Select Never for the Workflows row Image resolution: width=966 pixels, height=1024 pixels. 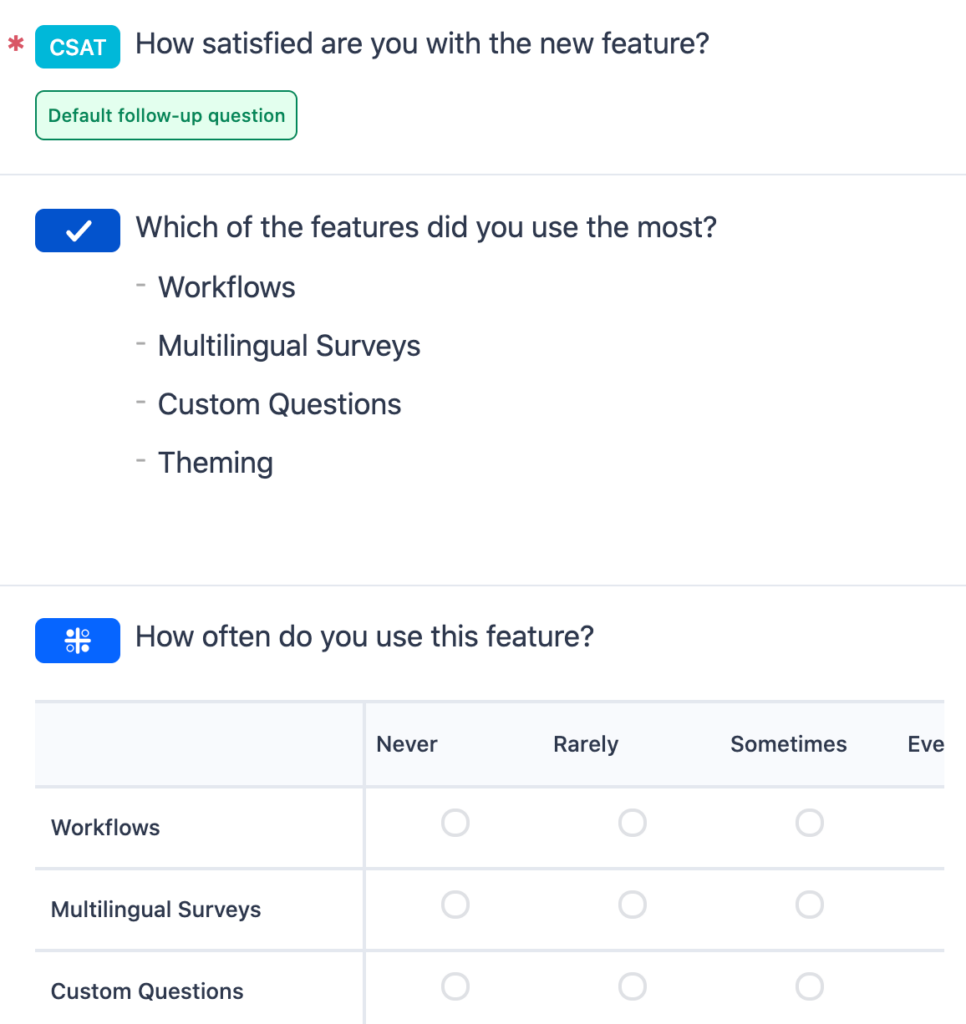455,822
